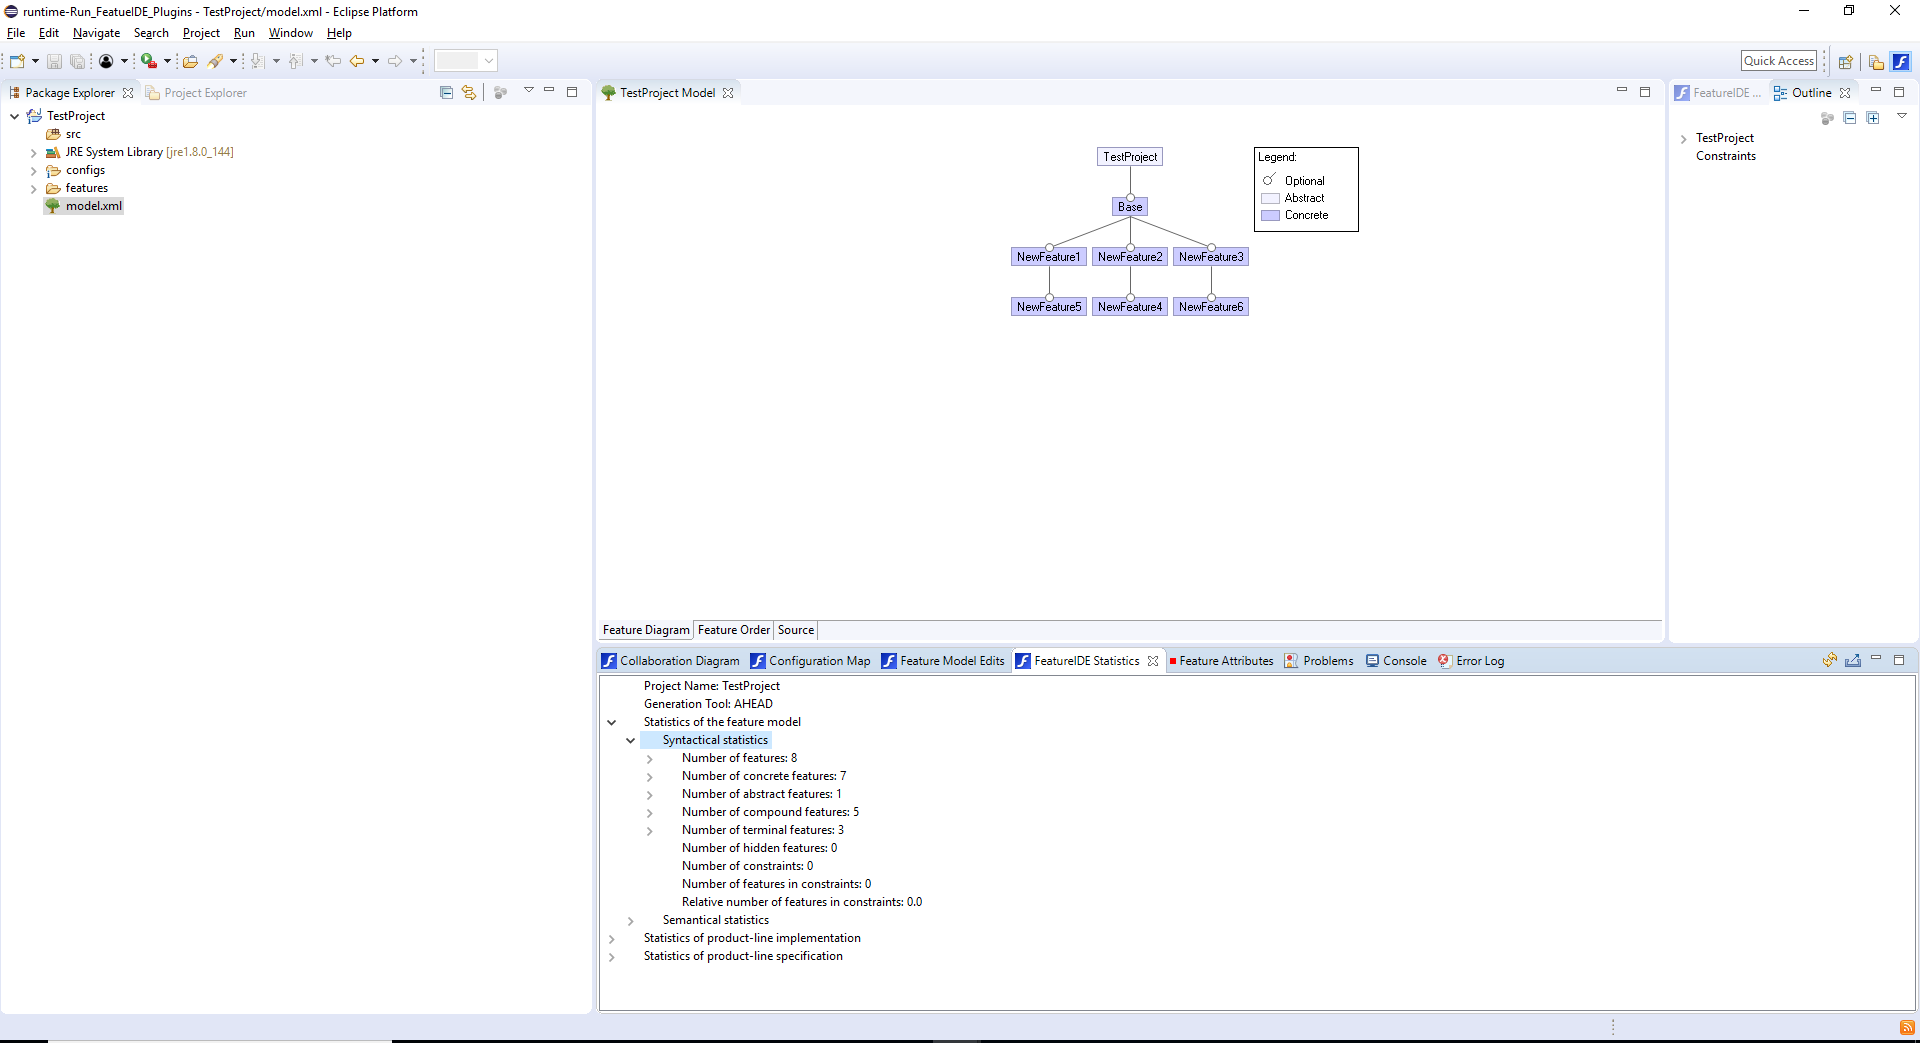Expand the Semantical statistics node
Viewport: 1920px width, 1043px height.
[630, 921]
